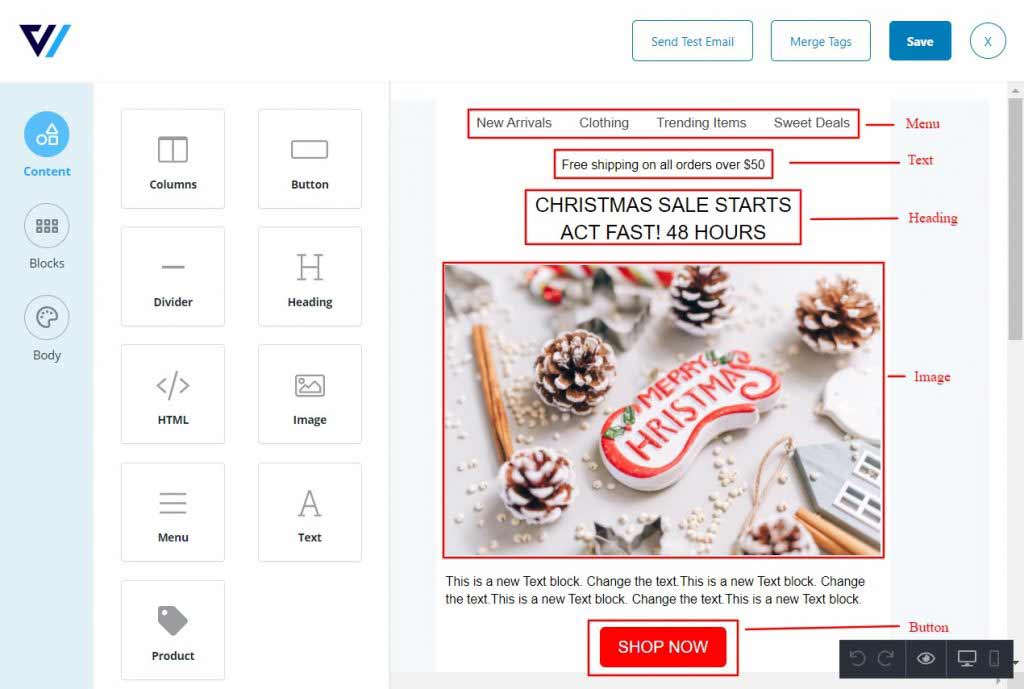Pick the Button content block
The height and width of the screenshot is (689, 1024).
click(x=310, y=159)
